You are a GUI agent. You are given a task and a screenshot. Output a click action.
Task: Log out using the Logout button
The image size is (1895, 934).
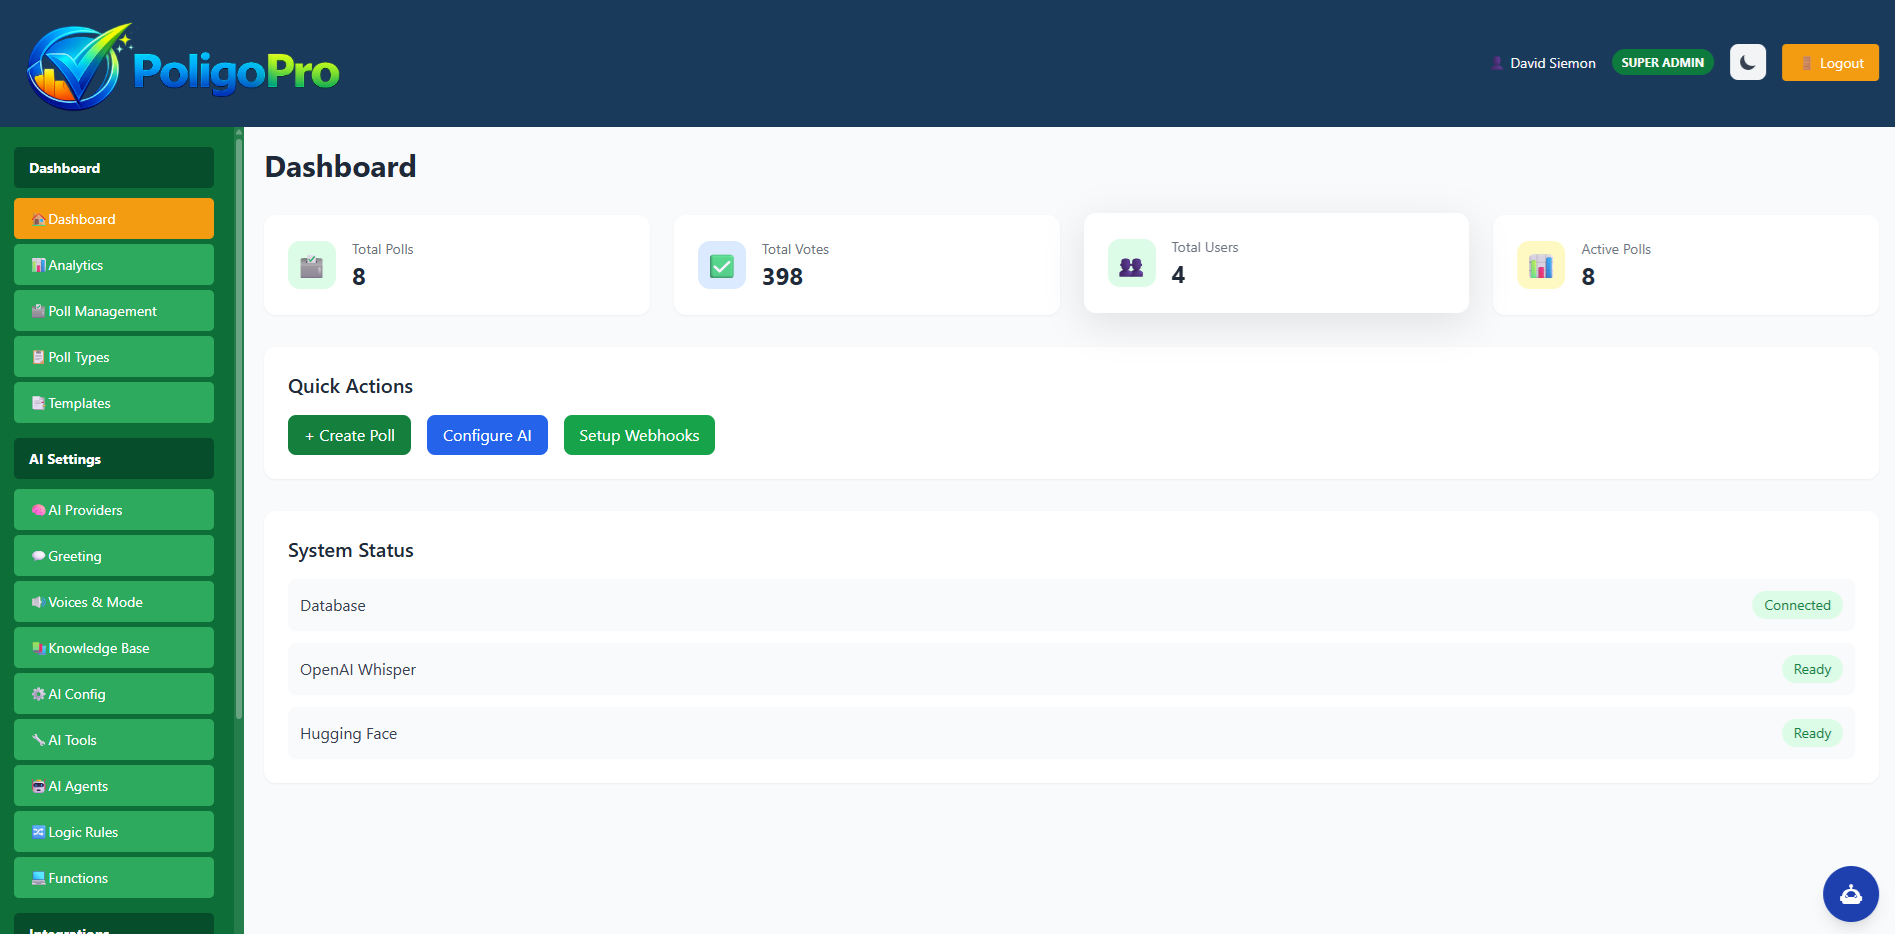(x=1830, y=62)
